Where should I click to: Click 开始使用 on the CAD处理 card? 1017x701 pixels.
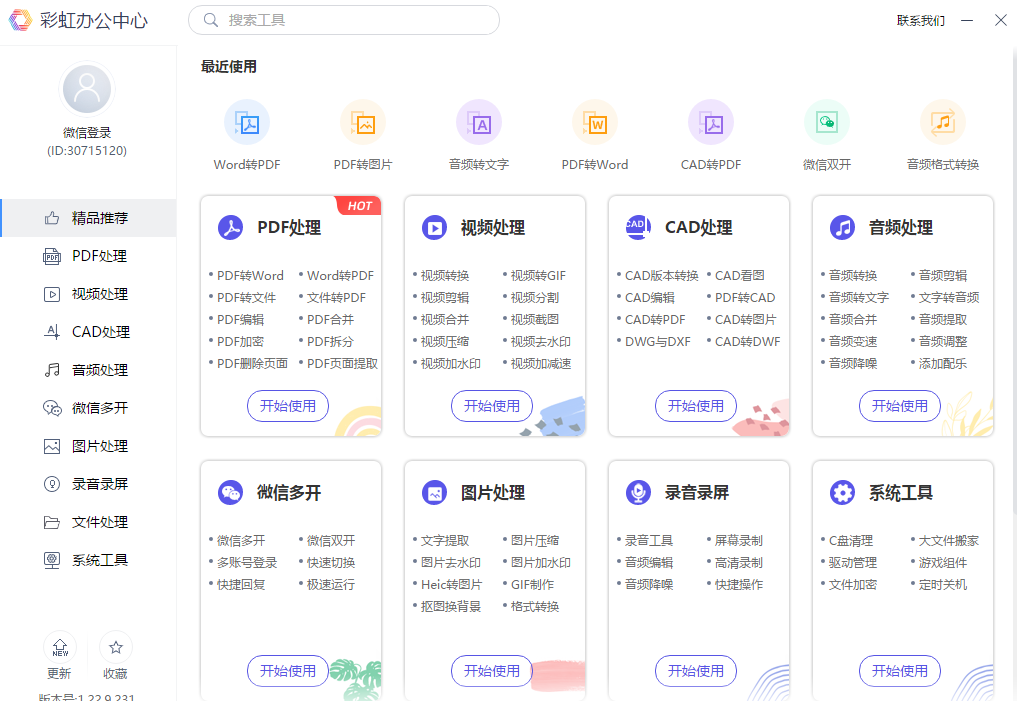(696, 406)
